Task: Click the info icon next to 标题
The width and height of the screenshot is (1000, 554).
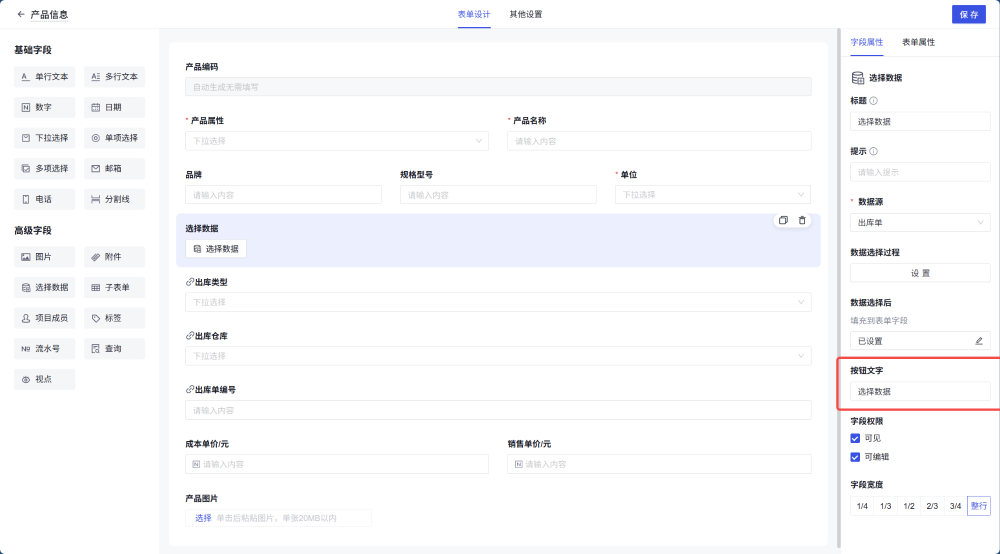Action: click(874, 101)
